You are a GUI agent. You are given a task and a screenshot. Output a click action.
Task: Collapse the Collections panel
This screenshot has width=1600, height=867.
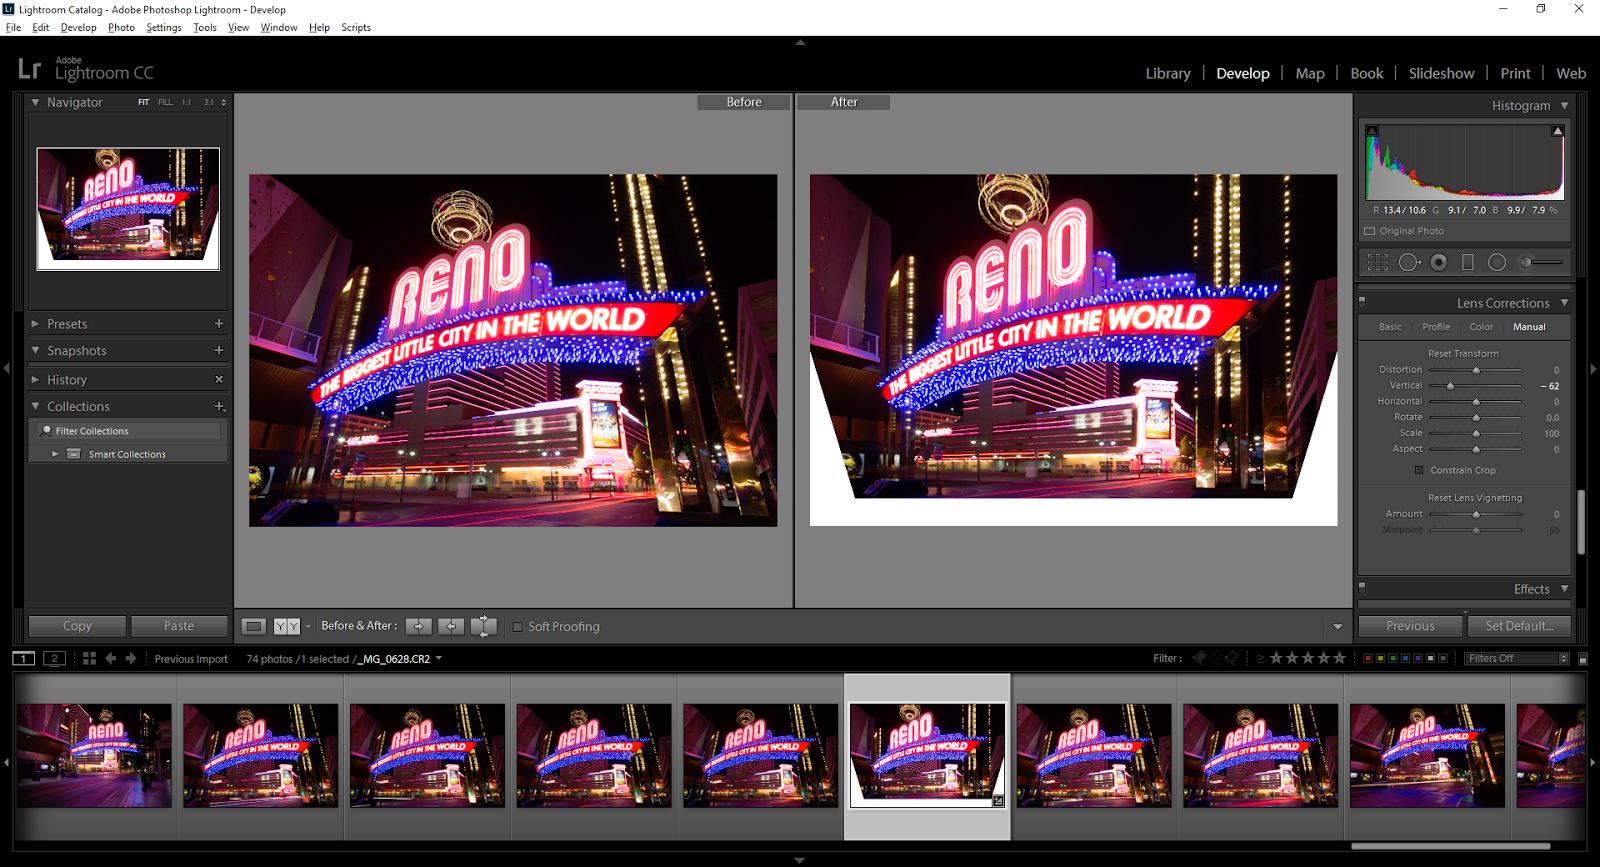[x=35, y=406]
